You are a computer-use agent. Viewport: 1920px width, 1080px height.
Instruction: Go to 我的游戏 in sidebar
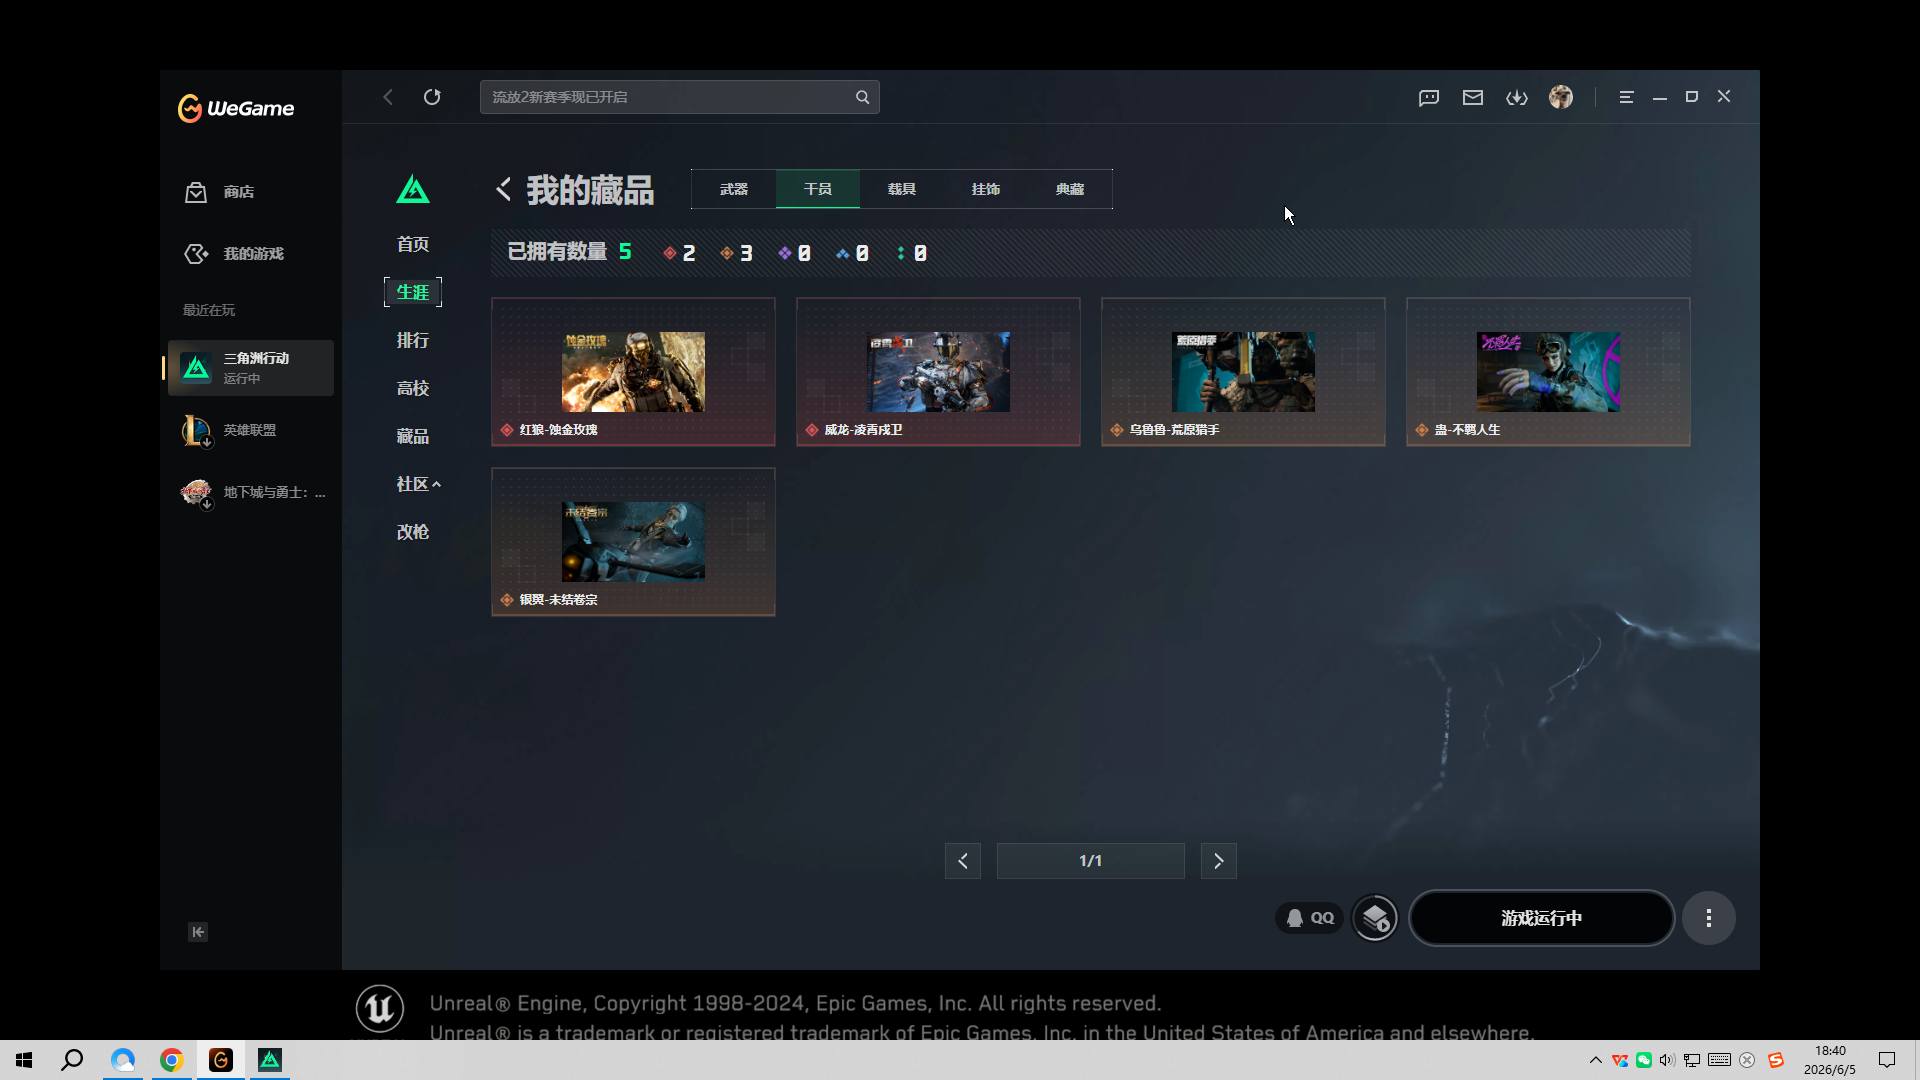tap(234, 254)
